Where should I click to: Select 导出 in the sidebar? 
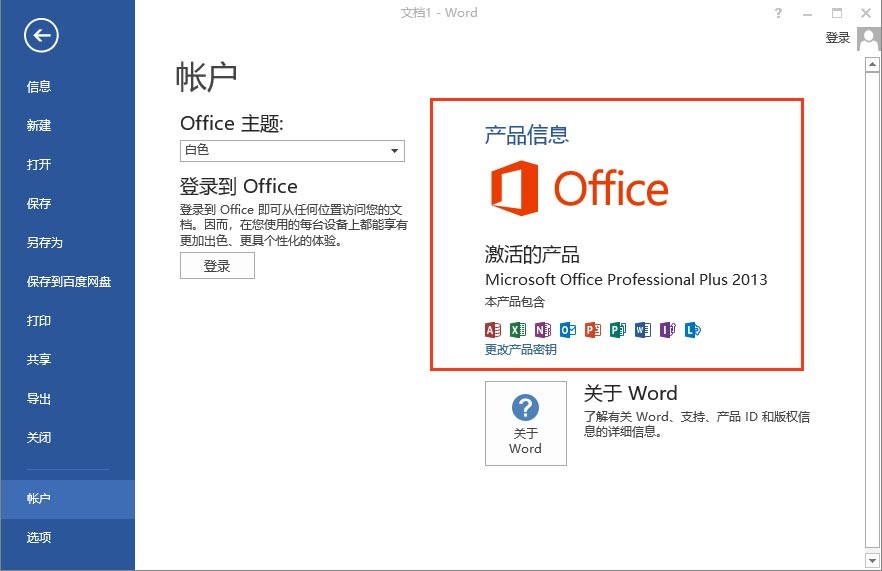68,399
